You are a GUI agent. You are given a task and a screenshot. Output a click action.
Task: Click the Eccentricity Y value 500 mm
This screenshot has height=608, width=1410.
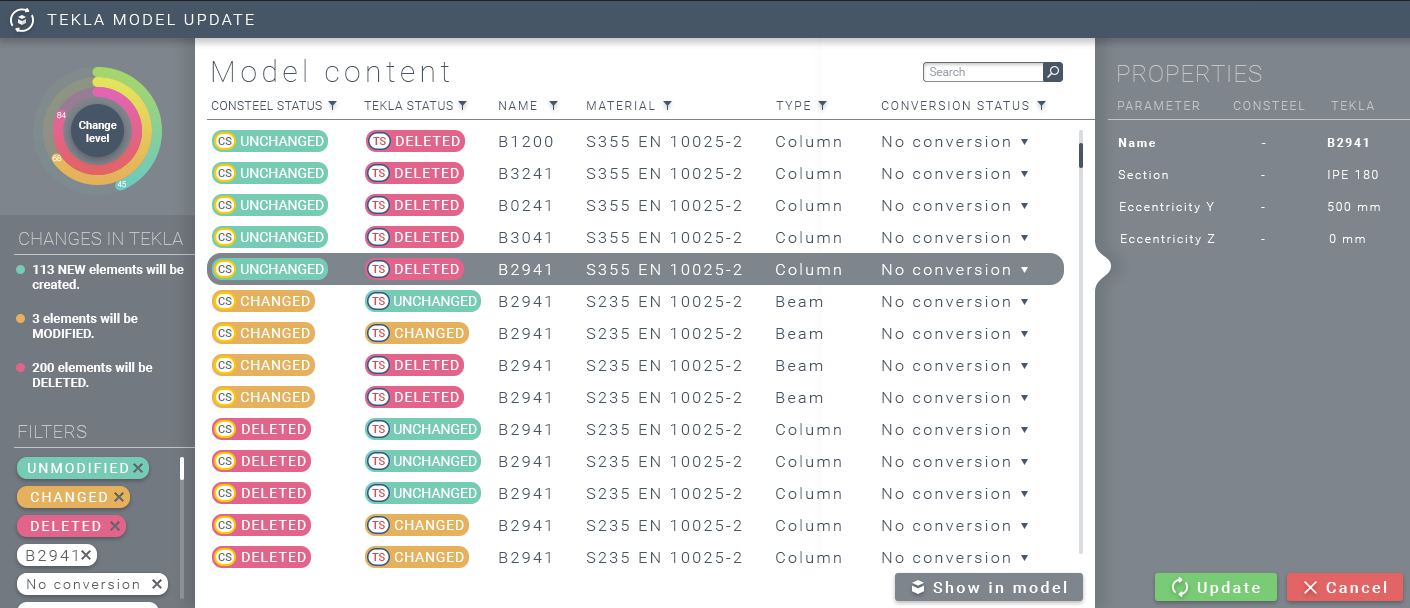coord(1355,207)
